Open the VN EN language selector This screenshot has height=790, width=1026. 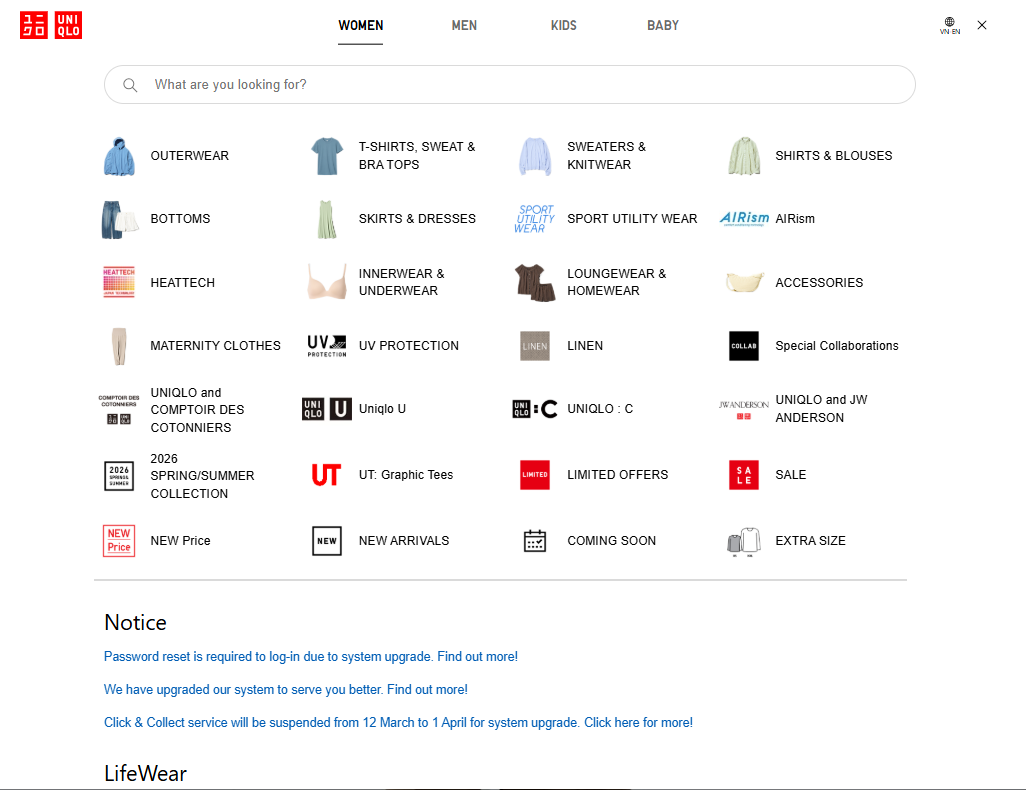949,25
